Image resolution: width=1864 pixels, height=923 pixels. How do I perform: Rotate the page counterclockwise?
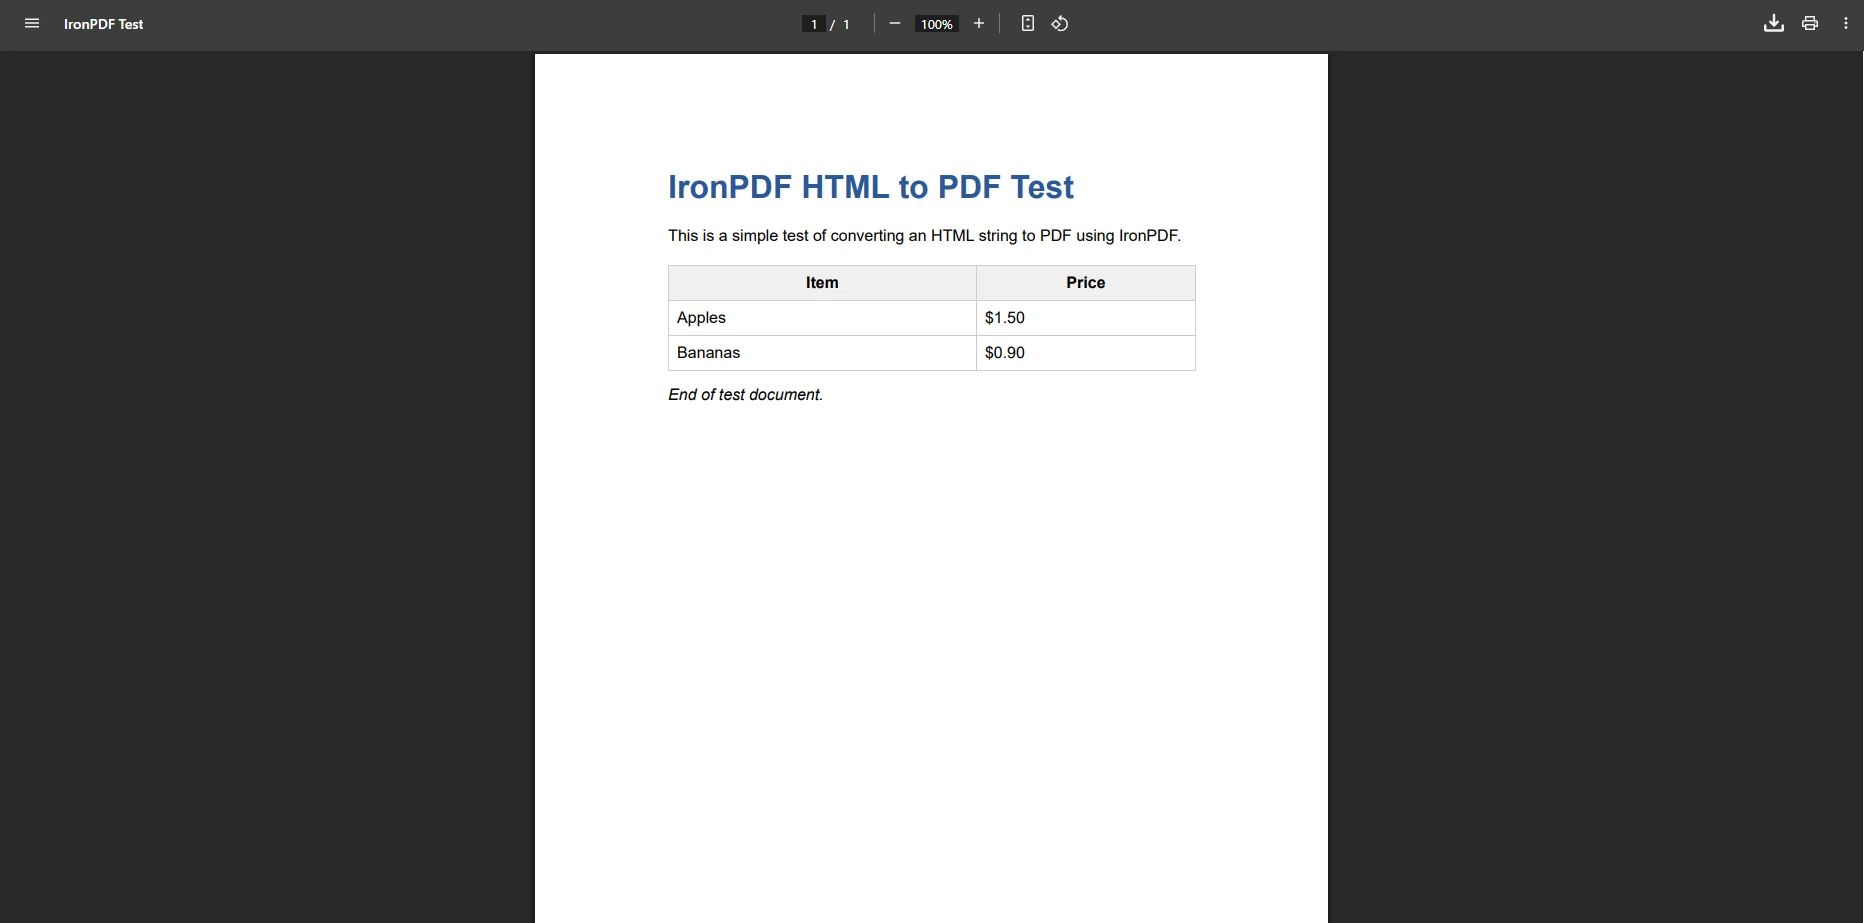click(1060, 23)
